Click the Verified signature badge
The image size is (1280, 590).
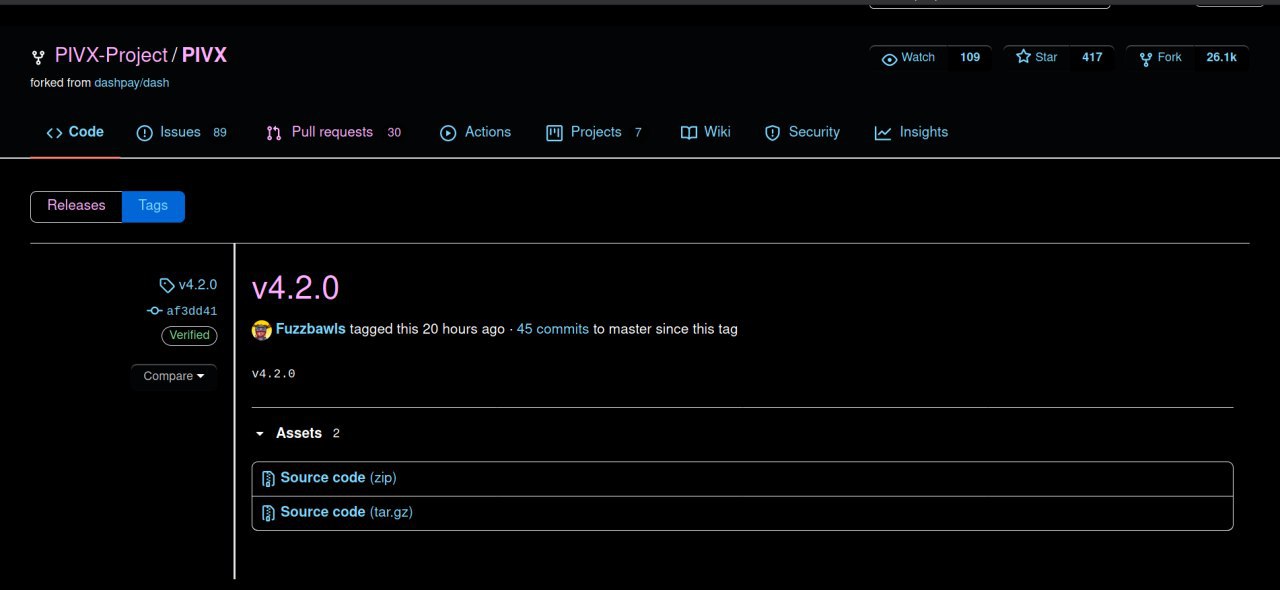click(x=189, y=336)
